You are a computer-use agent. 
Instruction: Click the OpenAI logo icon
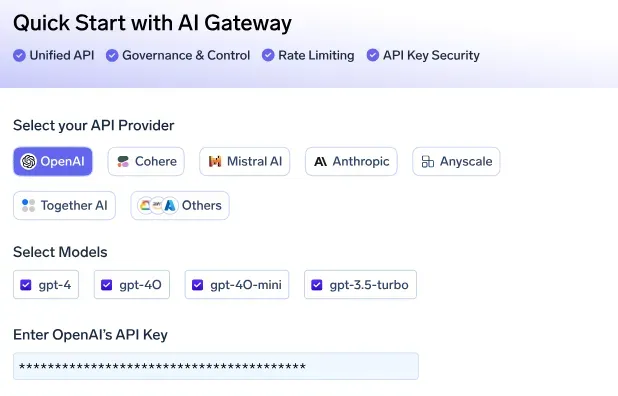pos(29,162)
